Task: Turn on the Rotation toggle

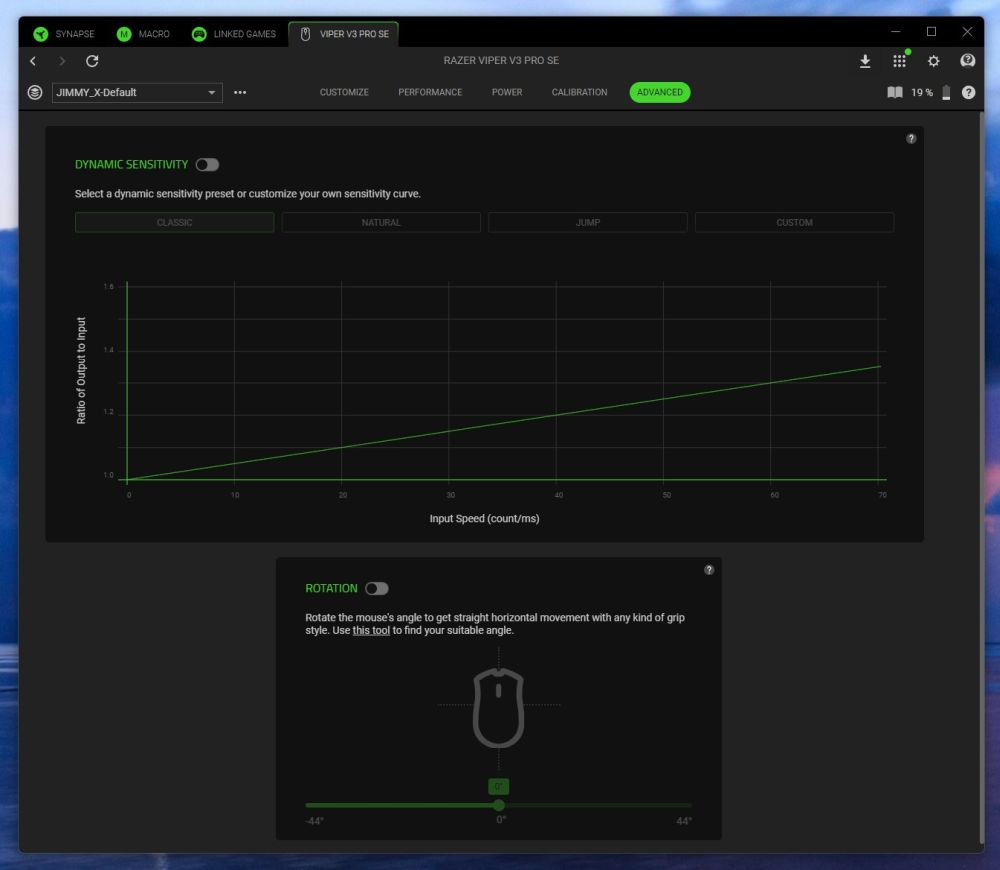Action: 376,589
